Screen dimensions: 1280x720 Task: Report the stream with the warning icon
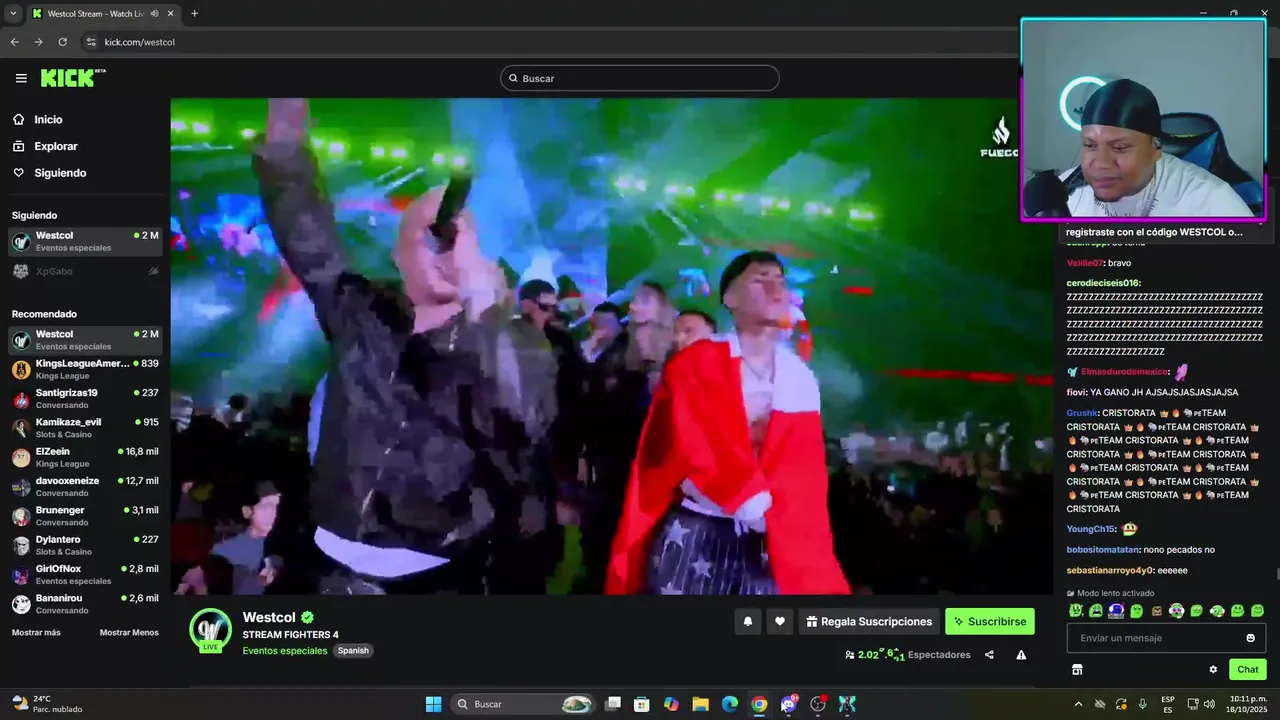[x=1021, y=655]
